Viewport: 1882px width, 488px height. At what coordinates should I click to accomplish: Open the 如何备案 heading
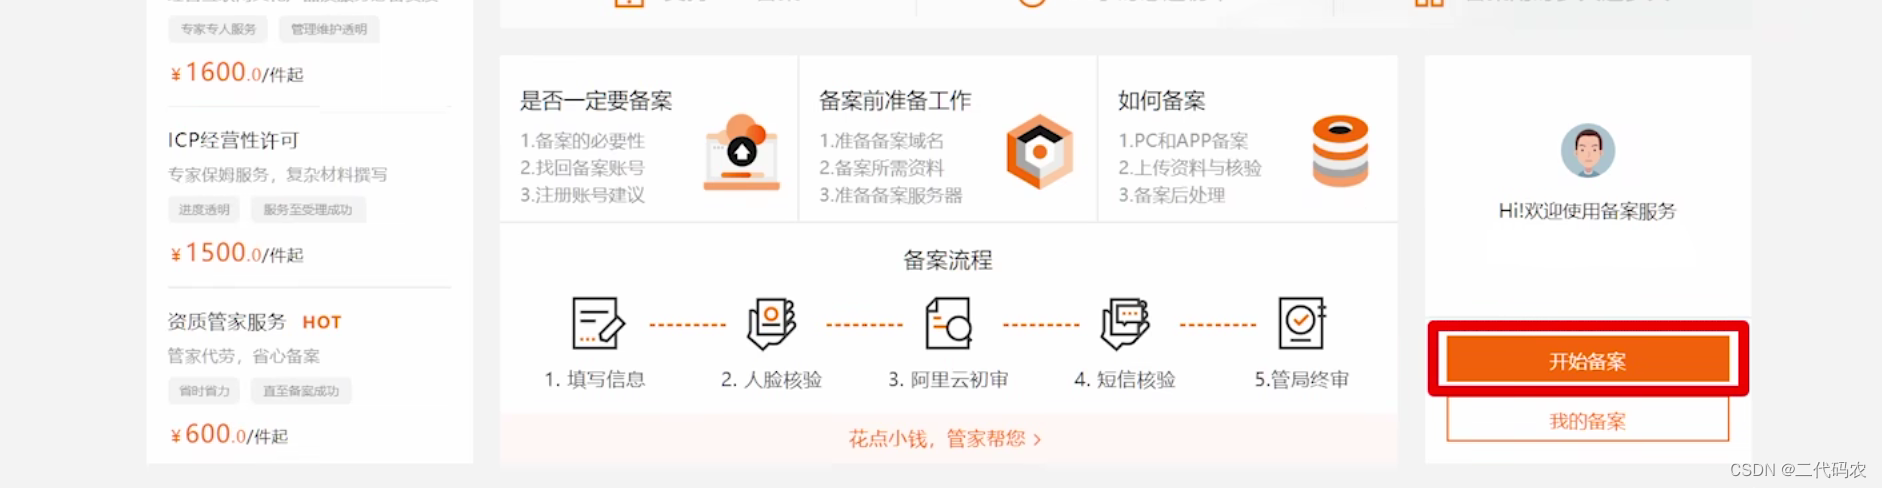pyautogui.click(x=1161, y=101)
